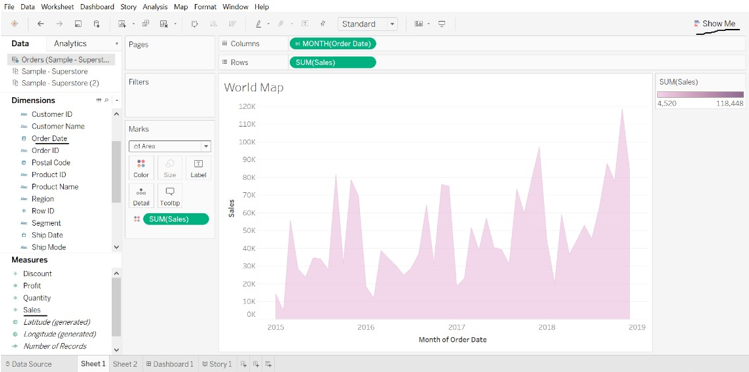Switch to the Analytics tab
Image resolution: width=749 pixels, height=372 pixels.
(x=70, y=43)
